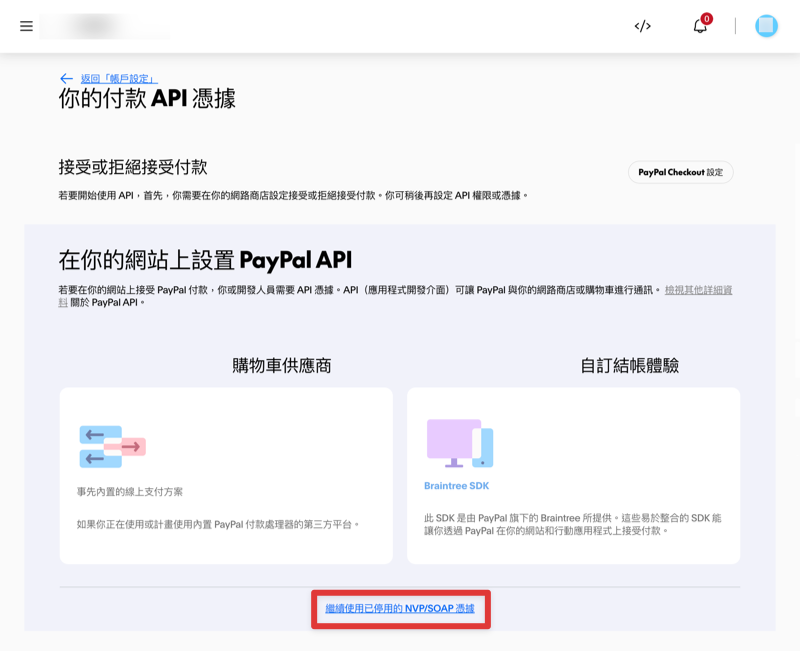Viewport: 800px width, 651px height.
Task: Click the blurred logo in the header
Action: [x=105, y=27]
